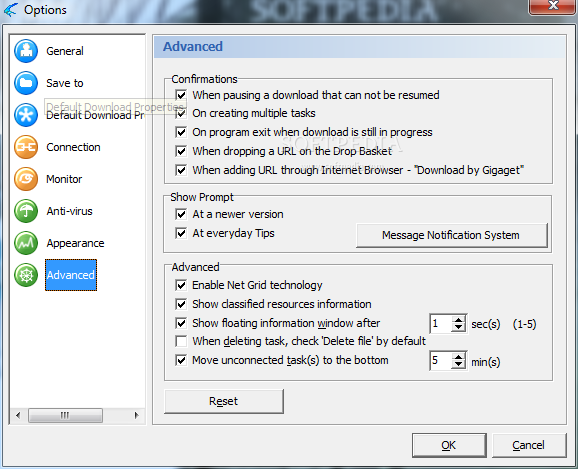Disable prompt 'At a newer version'
This screenshot has height=469, width=578.
(x=181, y=214)
